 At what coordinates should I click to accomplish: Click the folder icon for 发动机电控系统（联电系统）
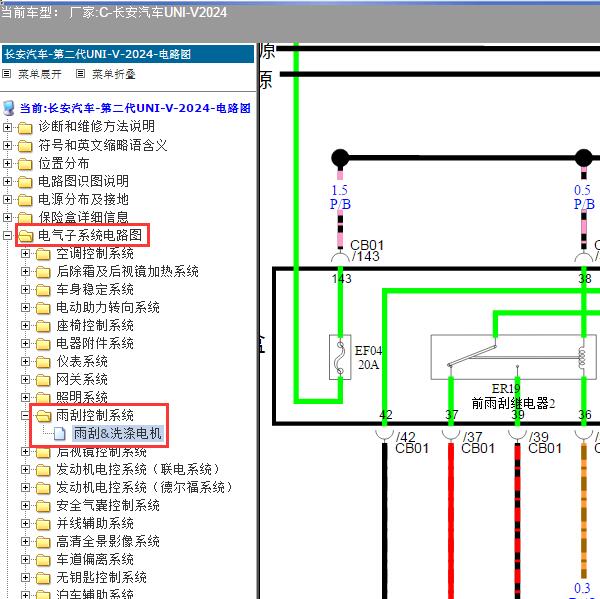click(43, 470)
